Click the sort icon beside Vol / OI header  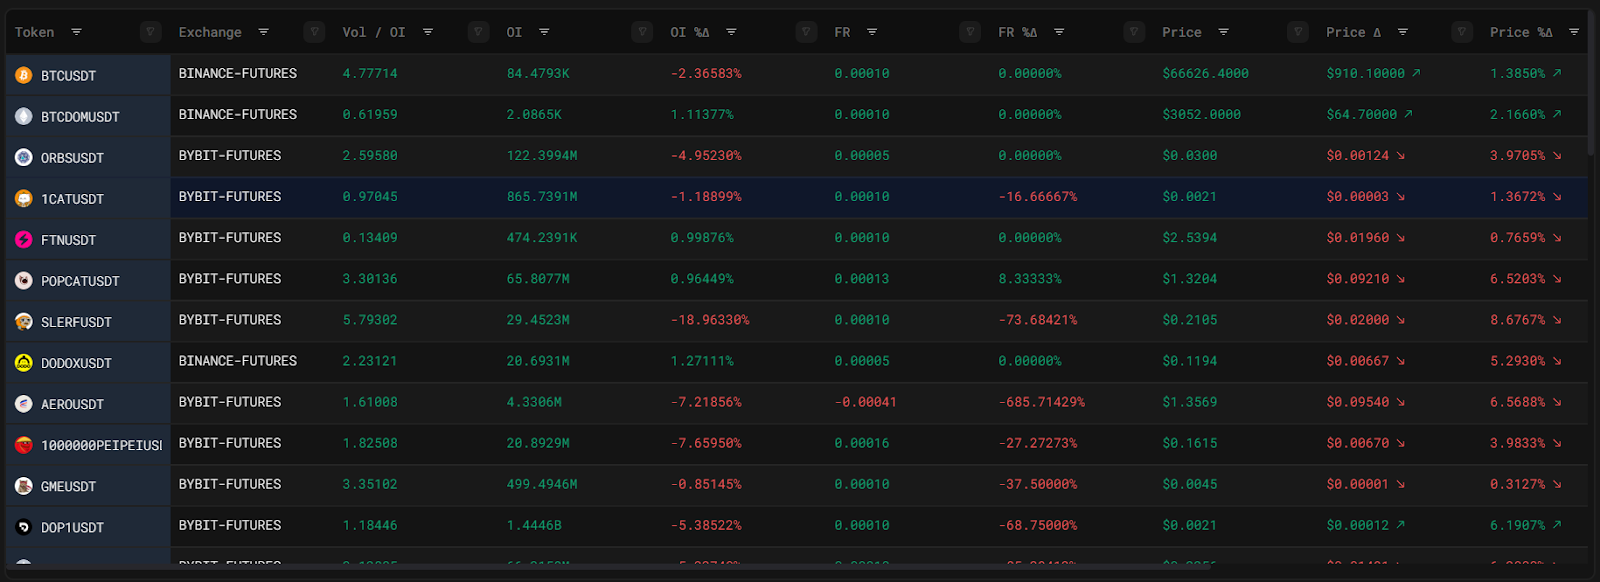pos(427,32)
